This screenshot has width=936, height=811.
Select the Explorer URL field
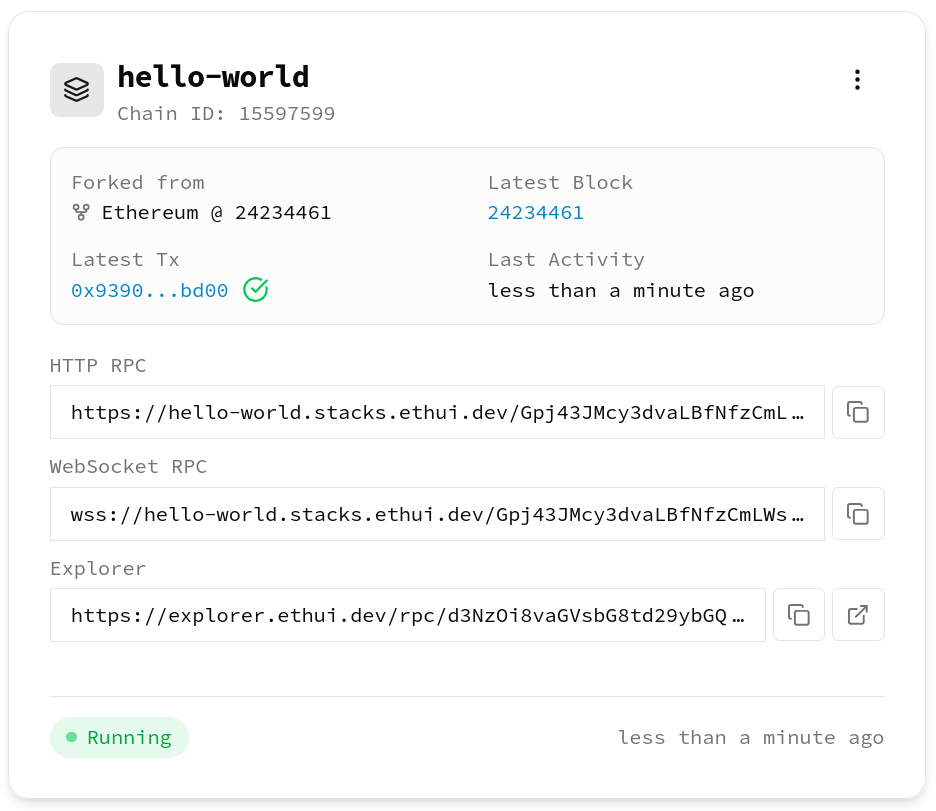coord(407,615)
